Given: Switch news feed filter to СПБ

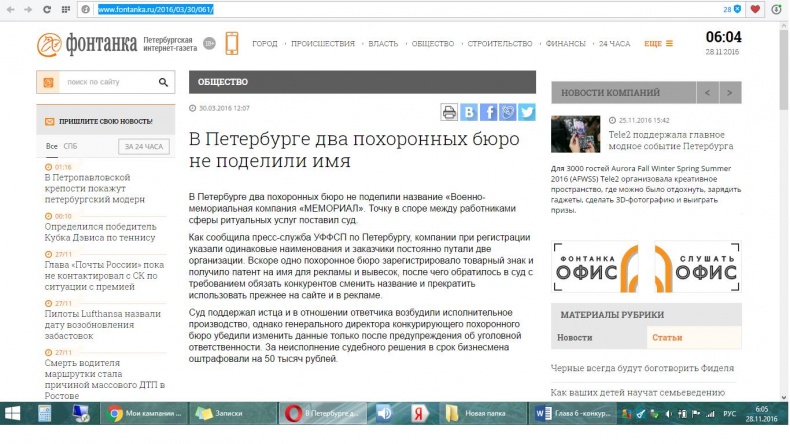Looking at the screenshot, I should pyautogui.click(x=70, y=146).
